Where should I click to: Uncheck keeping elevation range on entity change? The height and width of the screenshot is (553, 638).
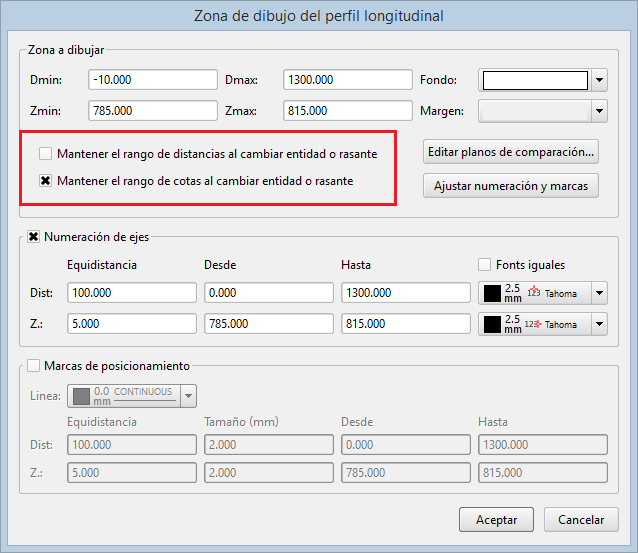click(x=46, y=182)
